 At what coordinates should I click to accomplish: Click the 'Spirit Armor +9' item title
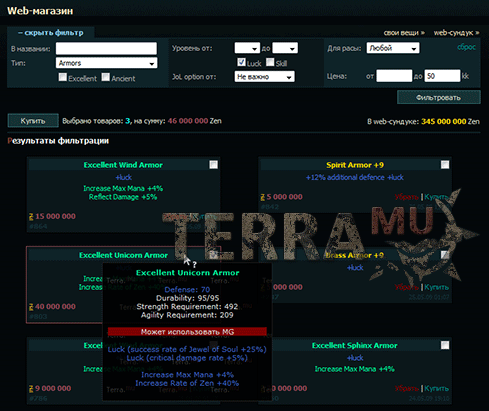tap(355, 165)
